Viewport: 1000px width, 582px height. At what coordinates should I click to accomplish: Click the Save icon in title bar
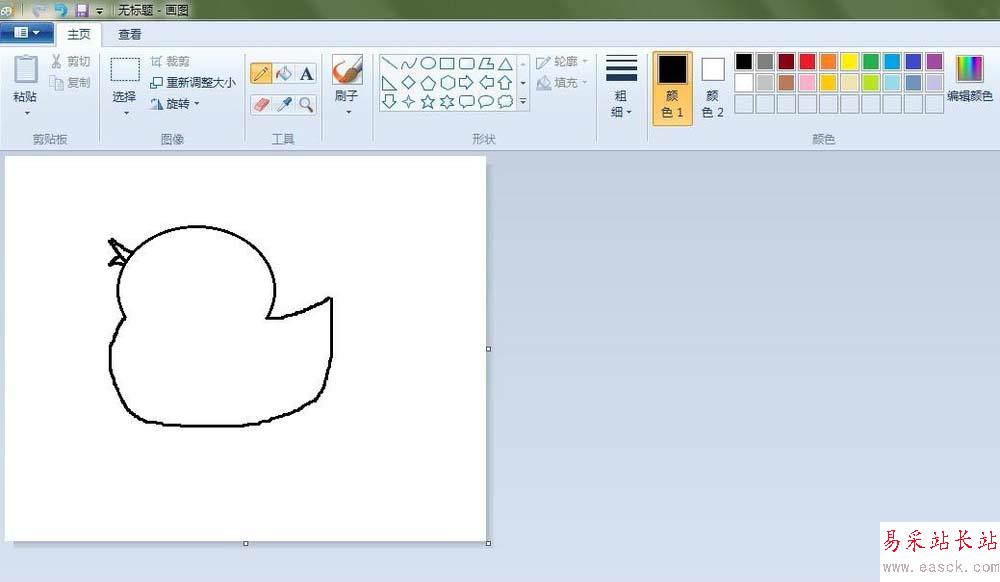click(82, 10)
